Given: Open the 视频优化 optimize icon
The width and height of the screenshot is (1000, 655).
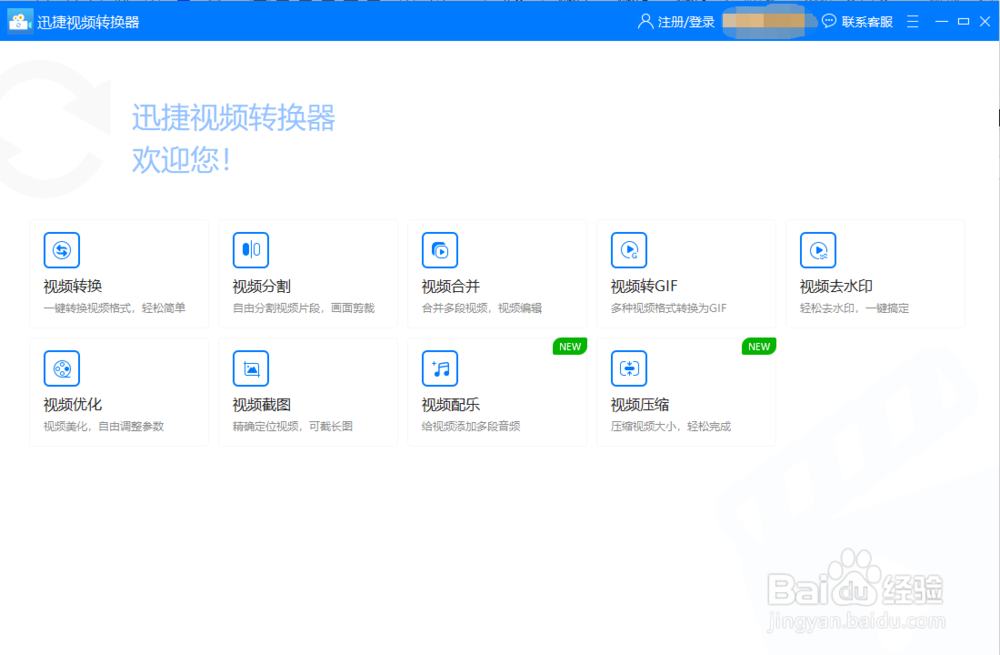Looking at the screenshot, I should pyautogui.click(x=62, y=368).
